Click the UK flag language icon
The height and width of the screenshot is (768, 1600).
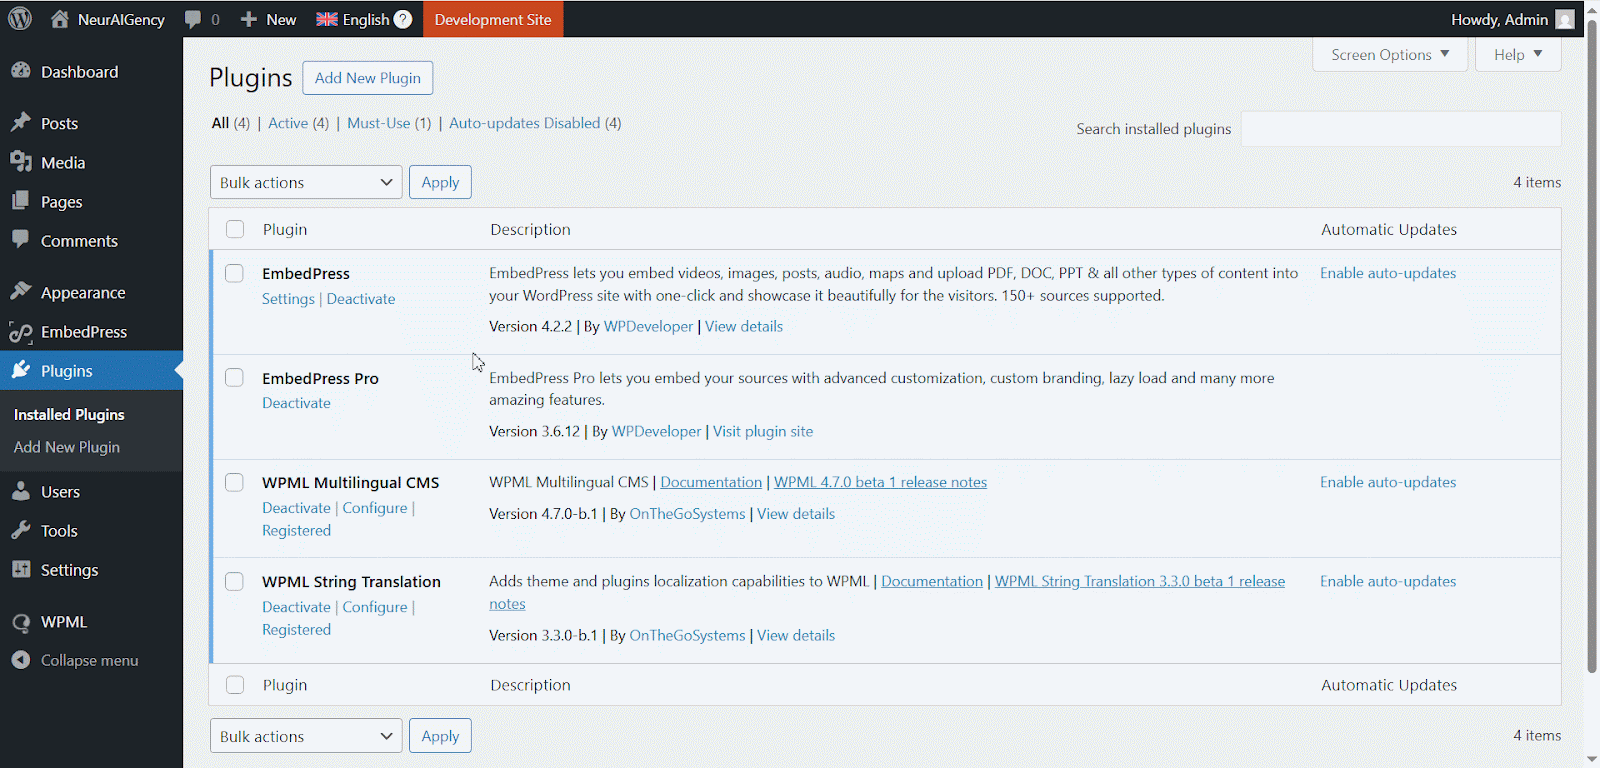pyautogui.click(x=327, y=19)
